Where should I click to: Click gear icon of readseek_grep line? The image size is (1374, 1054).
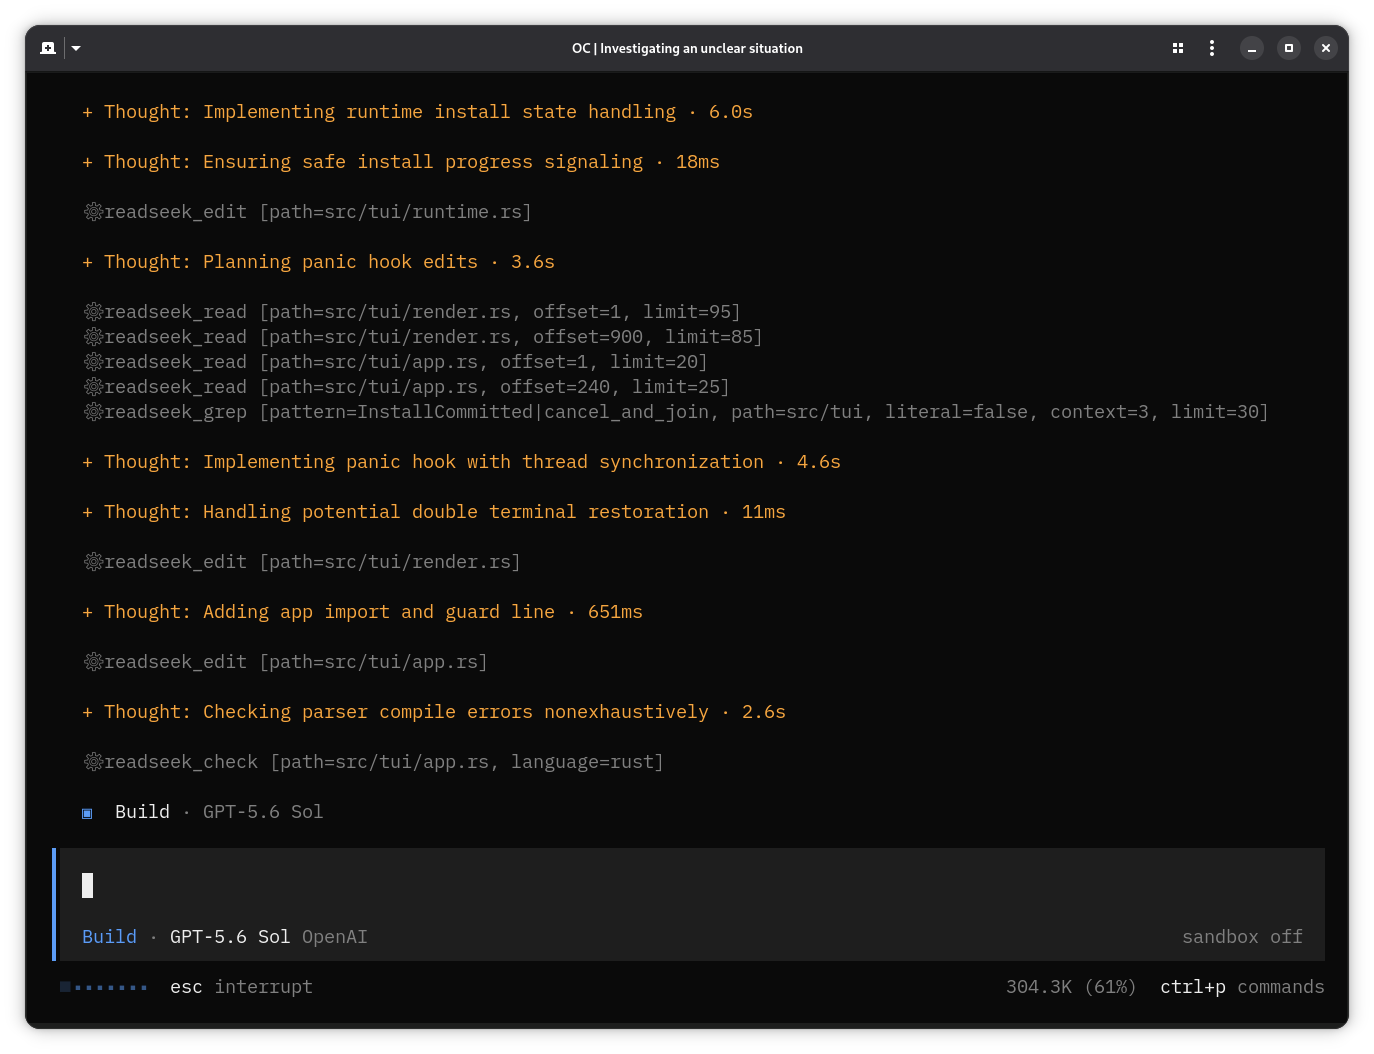[93, 412]
